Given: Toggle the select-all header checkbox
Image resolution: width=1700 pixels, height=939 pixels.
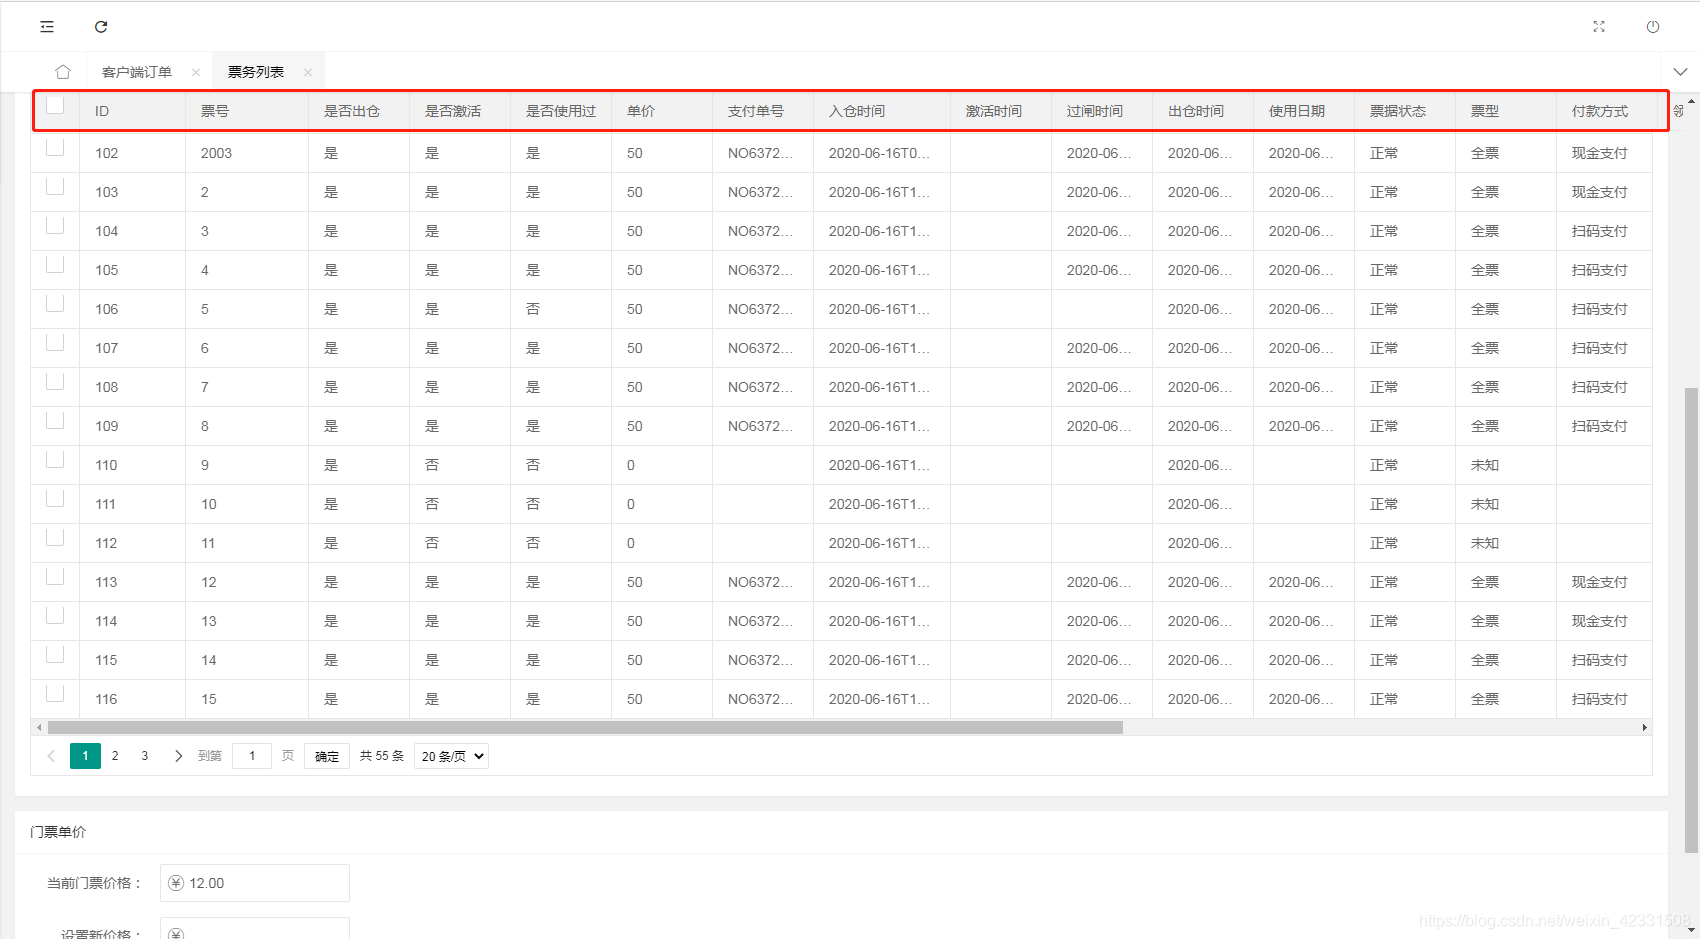Looking at the screenshot, I should [x=55, y=105].
